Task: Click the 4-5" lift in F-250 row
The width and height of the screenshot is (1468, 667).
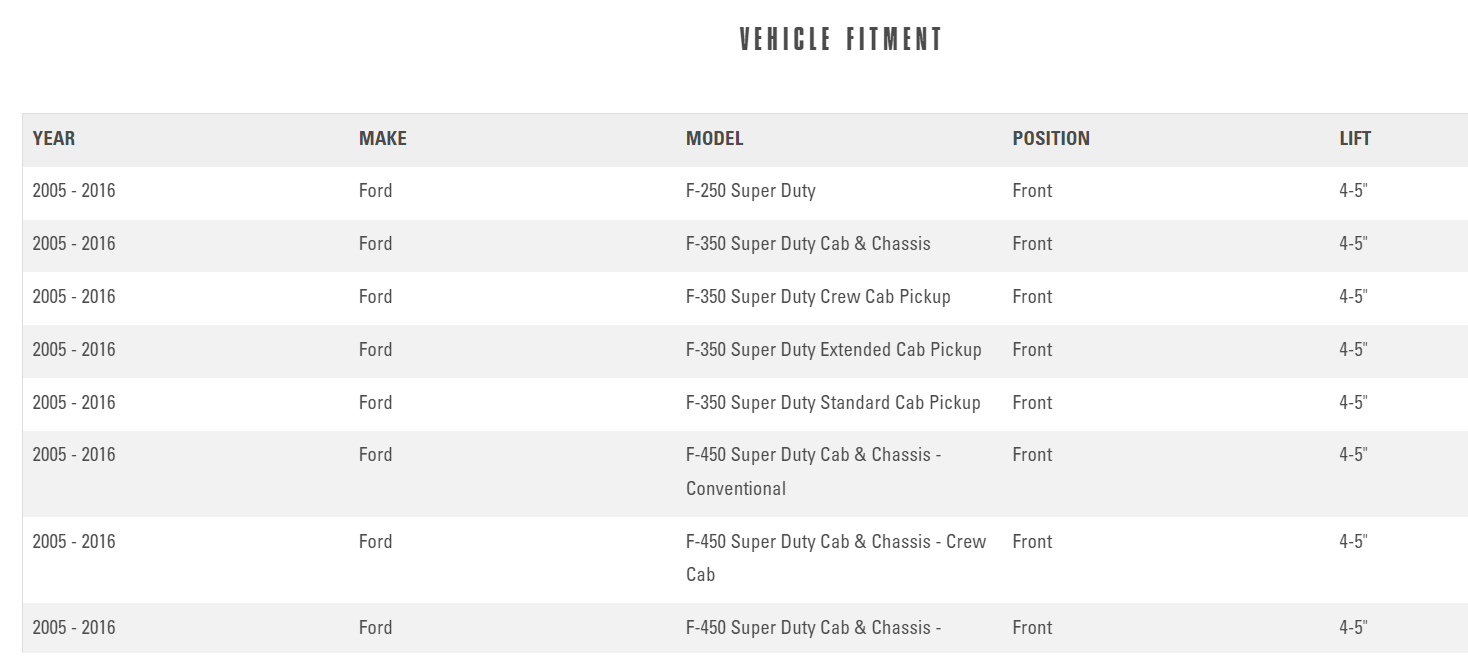Action: [x=1353, y=191]
